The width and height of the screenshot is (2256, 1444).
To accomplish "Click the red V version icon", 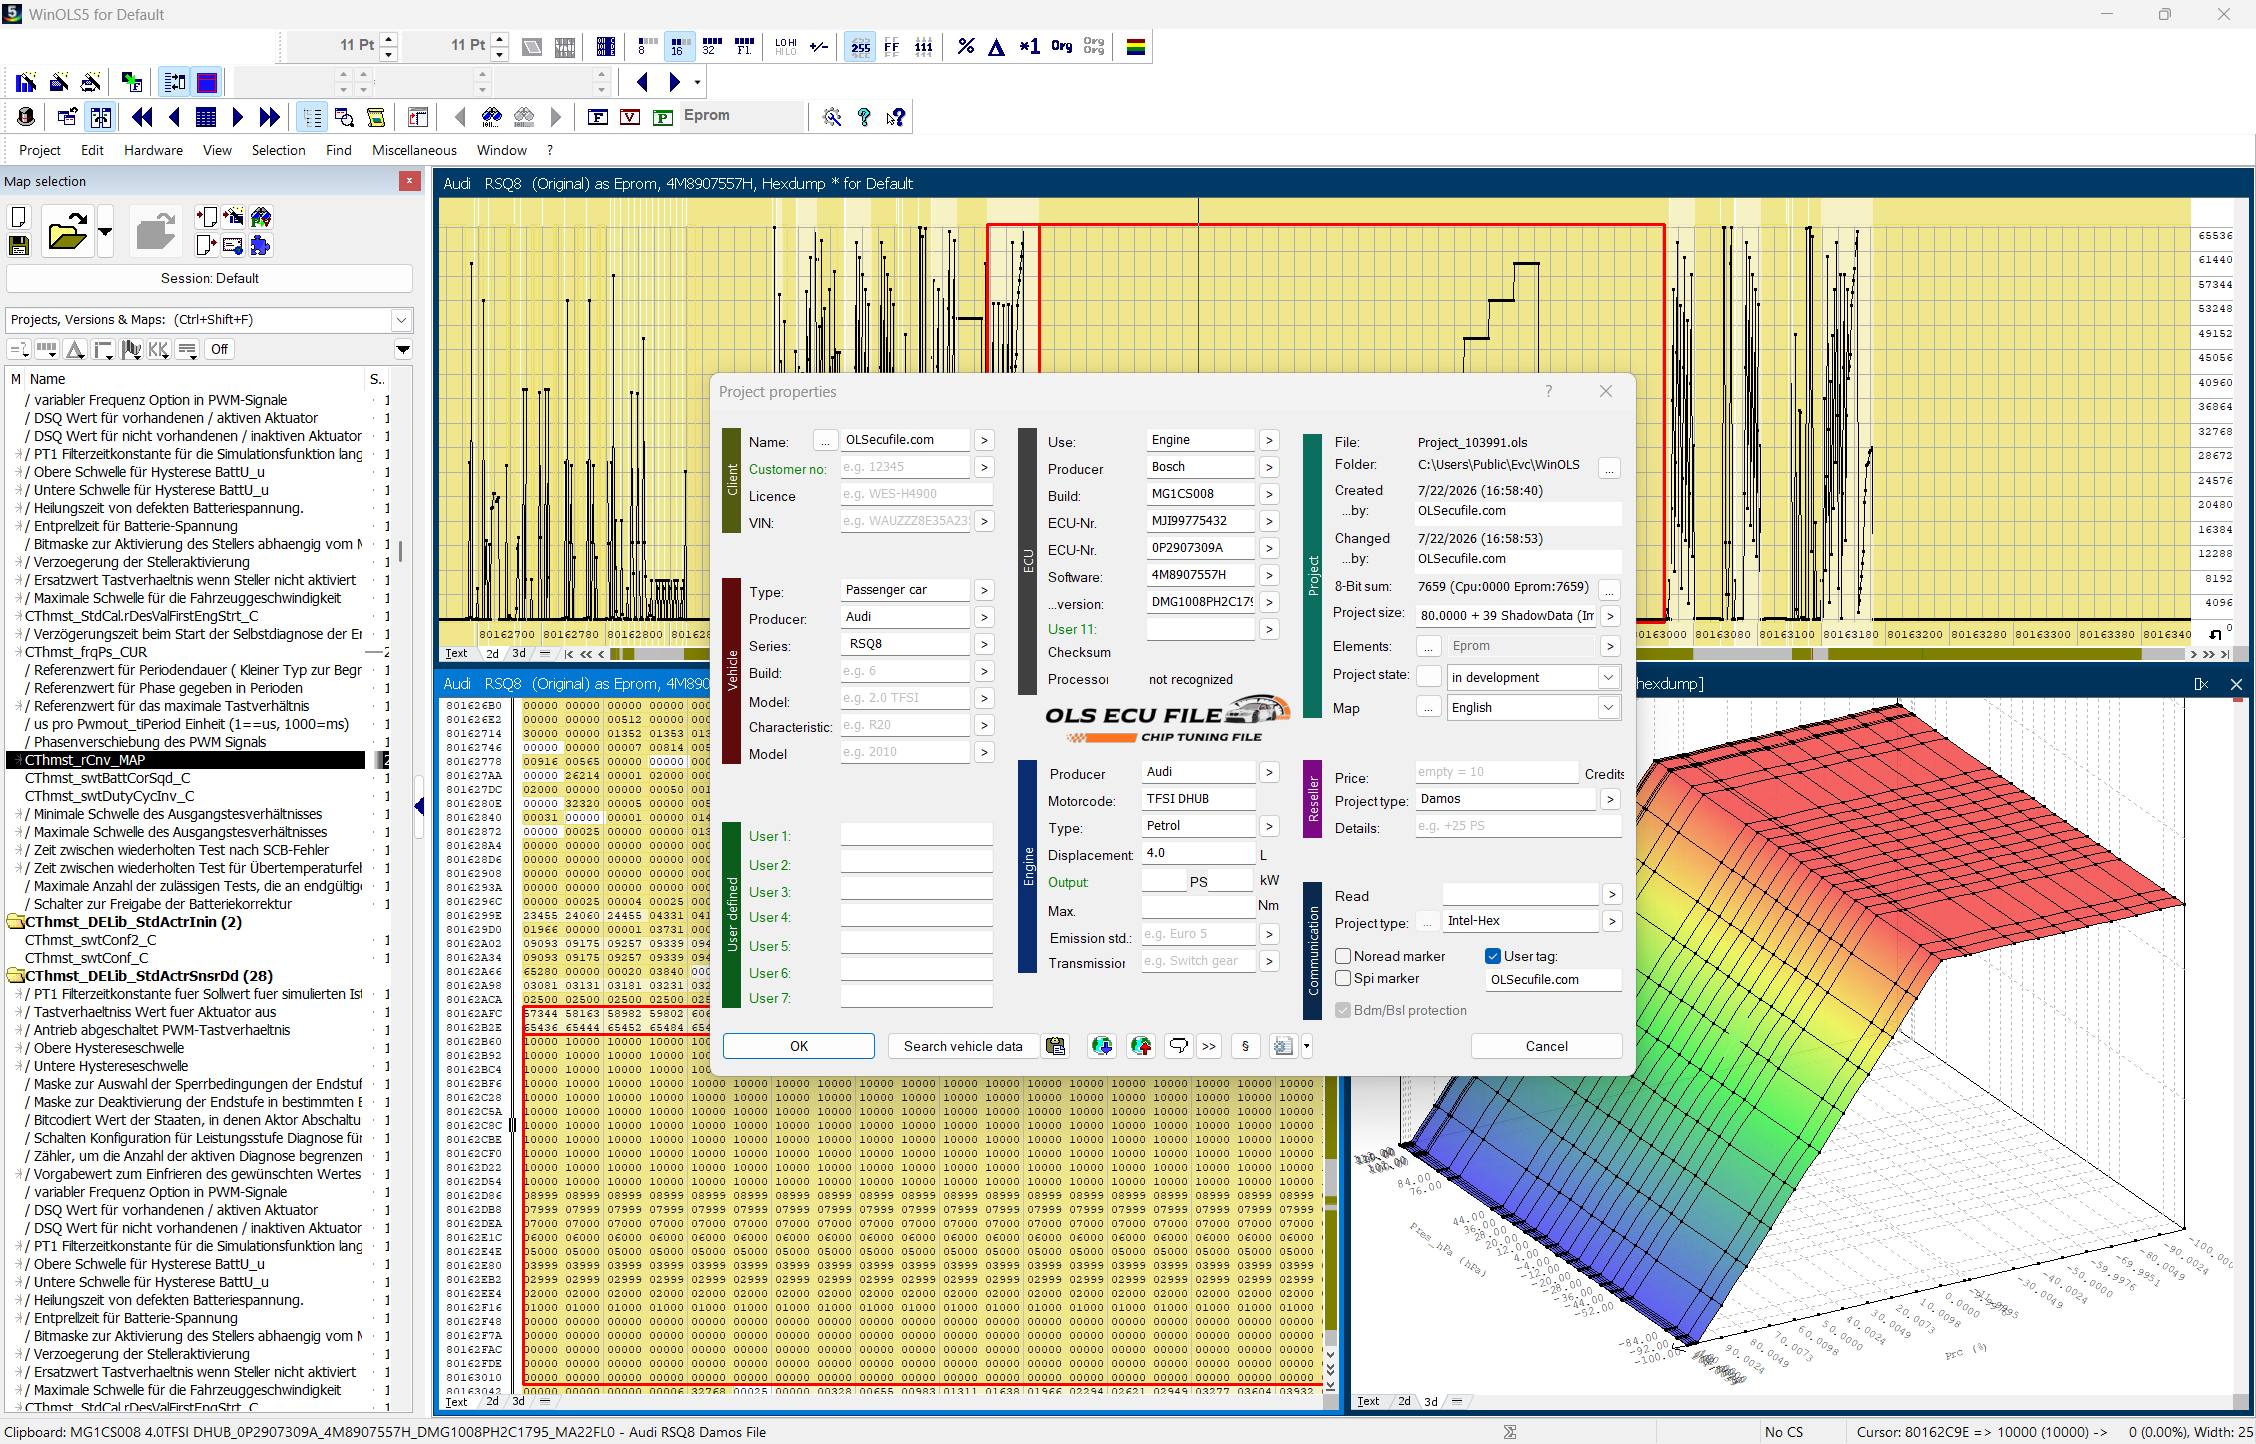I will click(630, 117).
